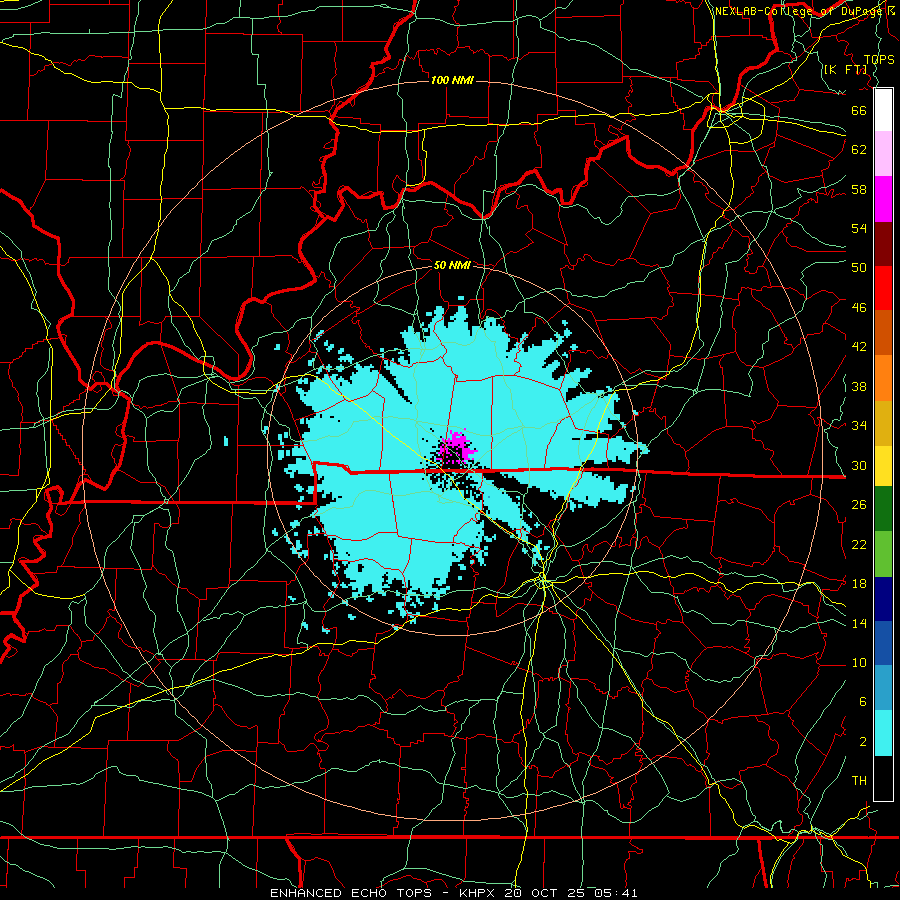Click the "66" legend value

pos(859,110)
